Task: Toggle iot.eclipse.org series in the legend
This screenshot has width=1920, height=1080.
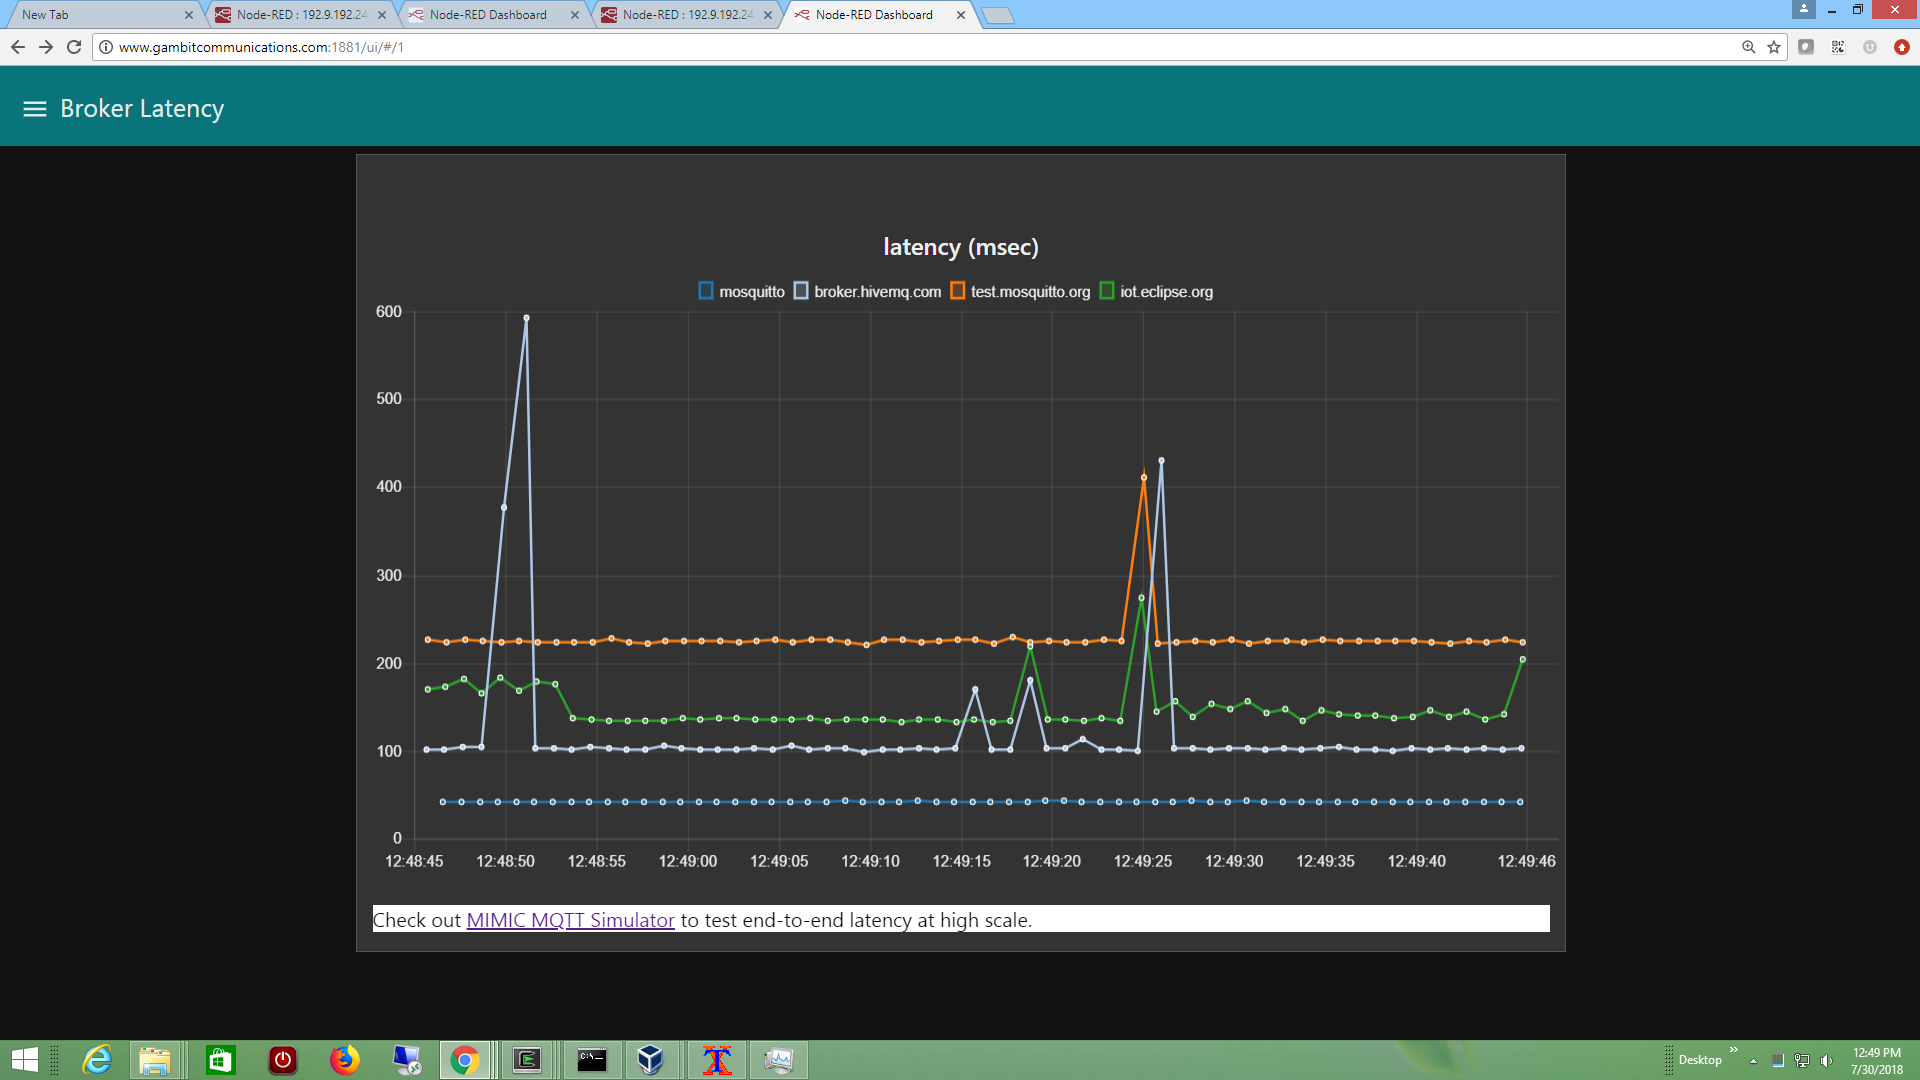Action: point(1156,291)
